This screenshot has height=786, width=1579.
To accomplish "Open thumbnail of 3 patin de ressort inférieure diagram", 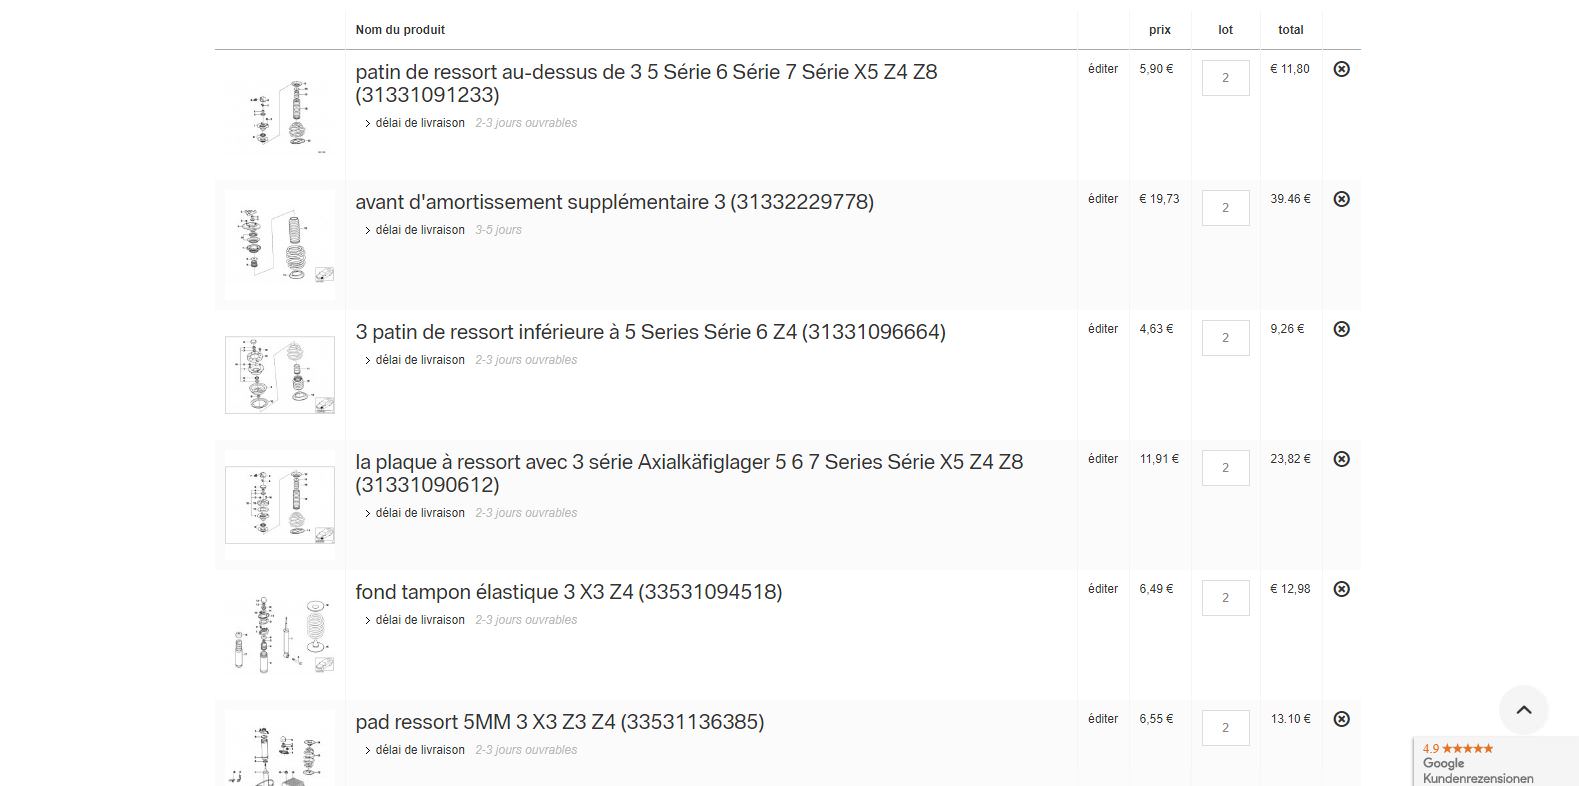I will point(280,375).
